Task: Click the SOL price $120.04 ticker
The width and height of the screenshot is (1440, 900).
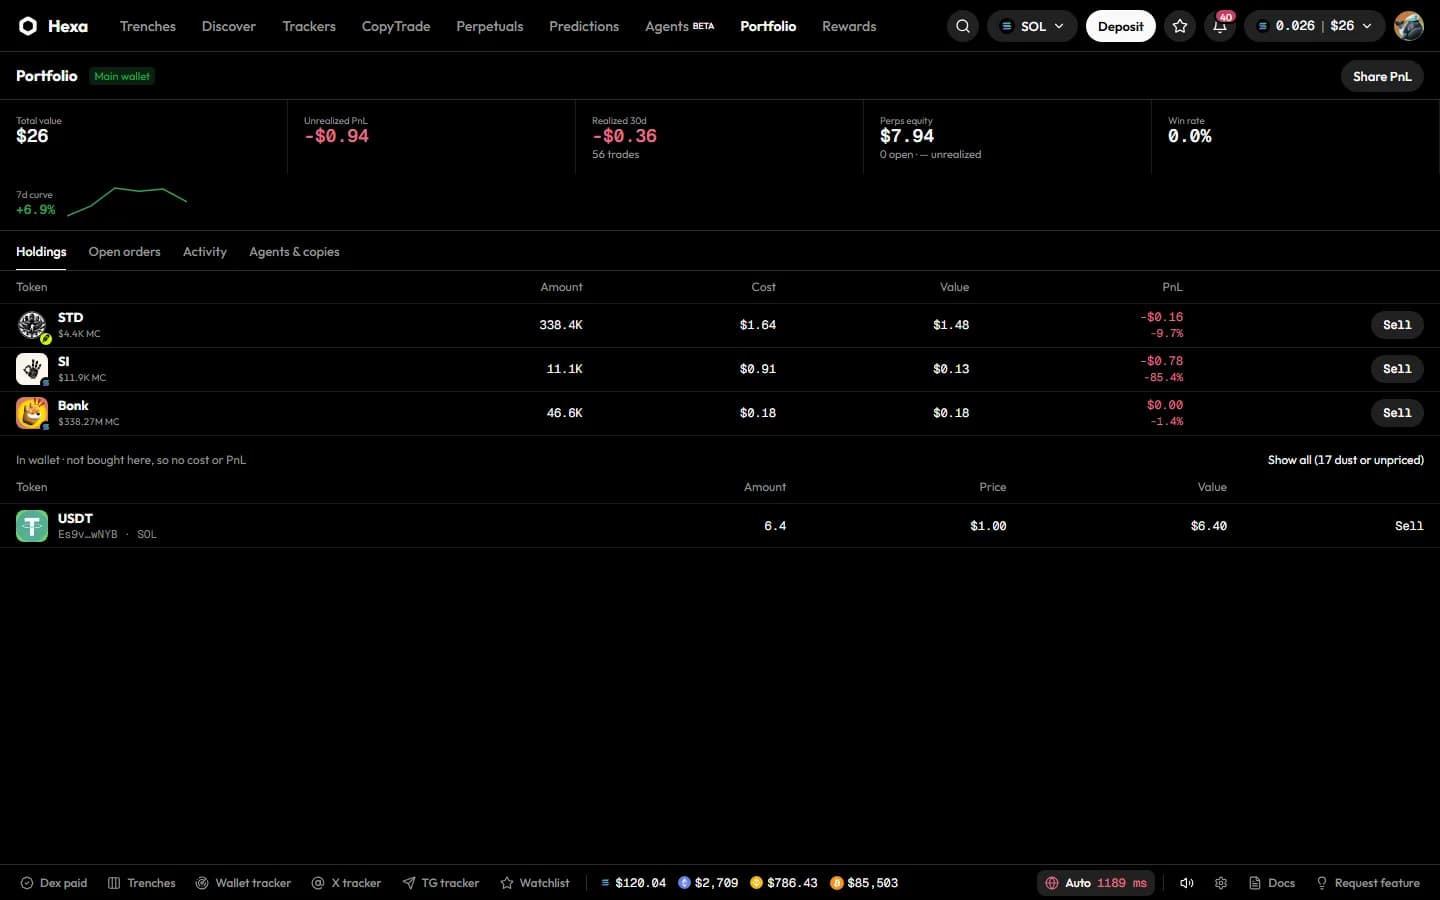Action: 633,883
